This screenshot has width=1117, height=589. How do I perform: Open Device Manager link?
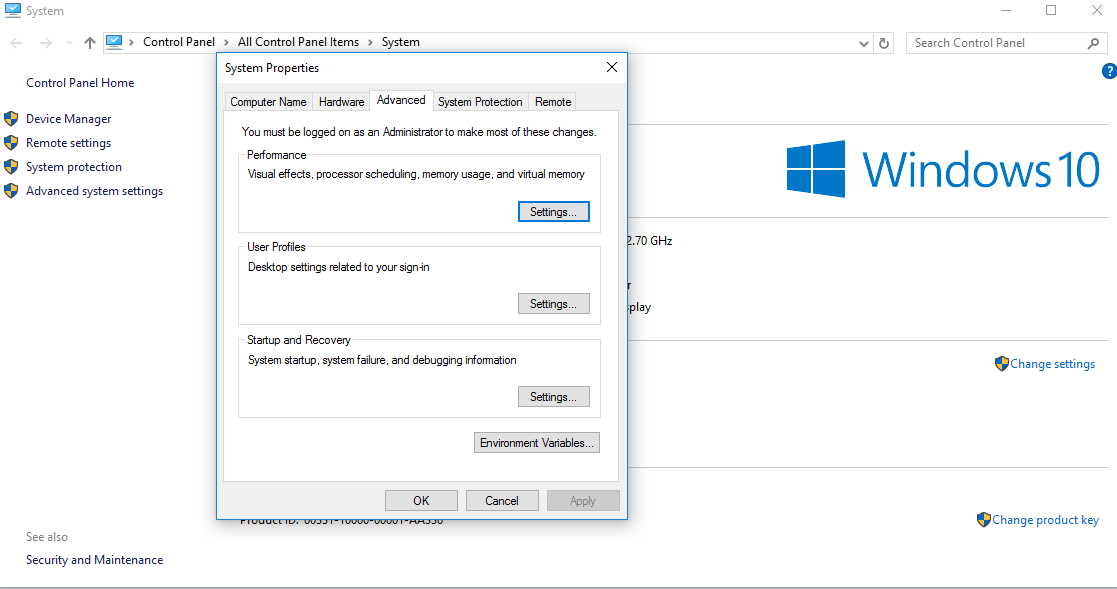[x=68, y=119]
